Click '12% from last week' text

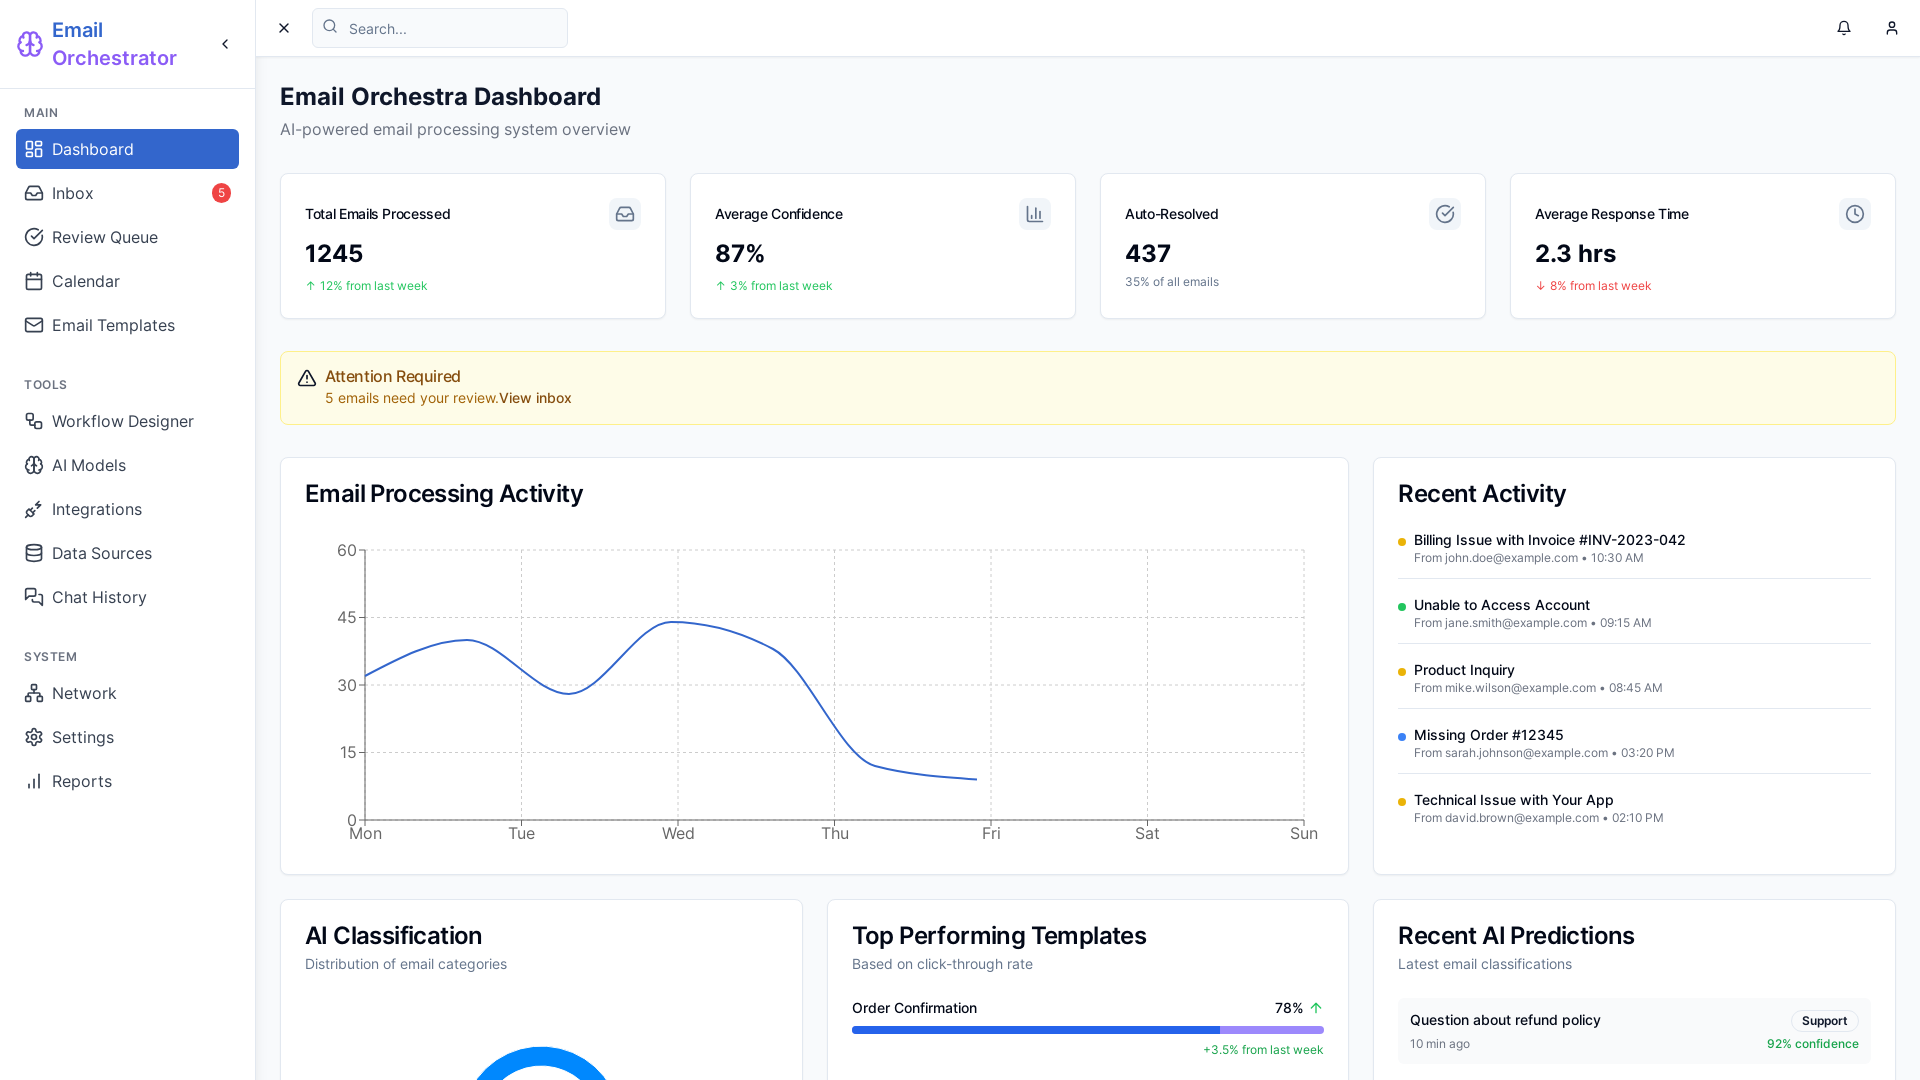coord(373,286)
